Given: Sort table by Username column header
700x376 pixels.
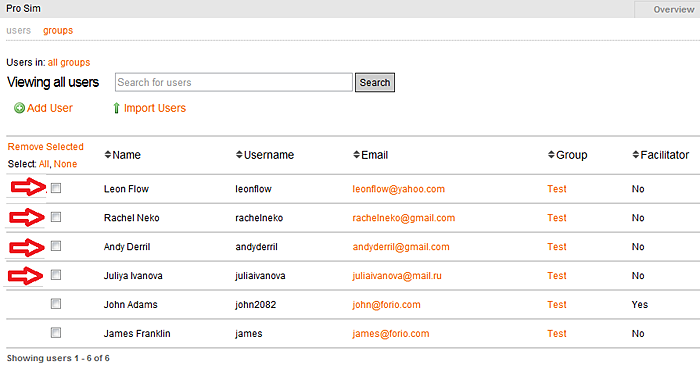Looking at the screenshot, I should click(x=269, y=155).
